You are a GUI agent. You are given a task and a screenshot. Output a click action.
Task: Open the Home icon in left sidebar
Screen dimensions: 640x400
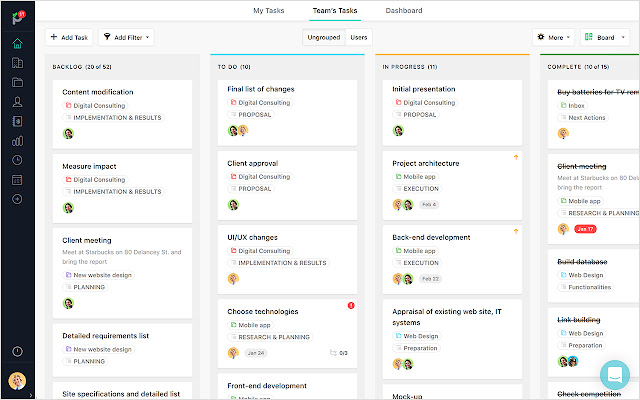pyautogui.click(x=17, y=44)
